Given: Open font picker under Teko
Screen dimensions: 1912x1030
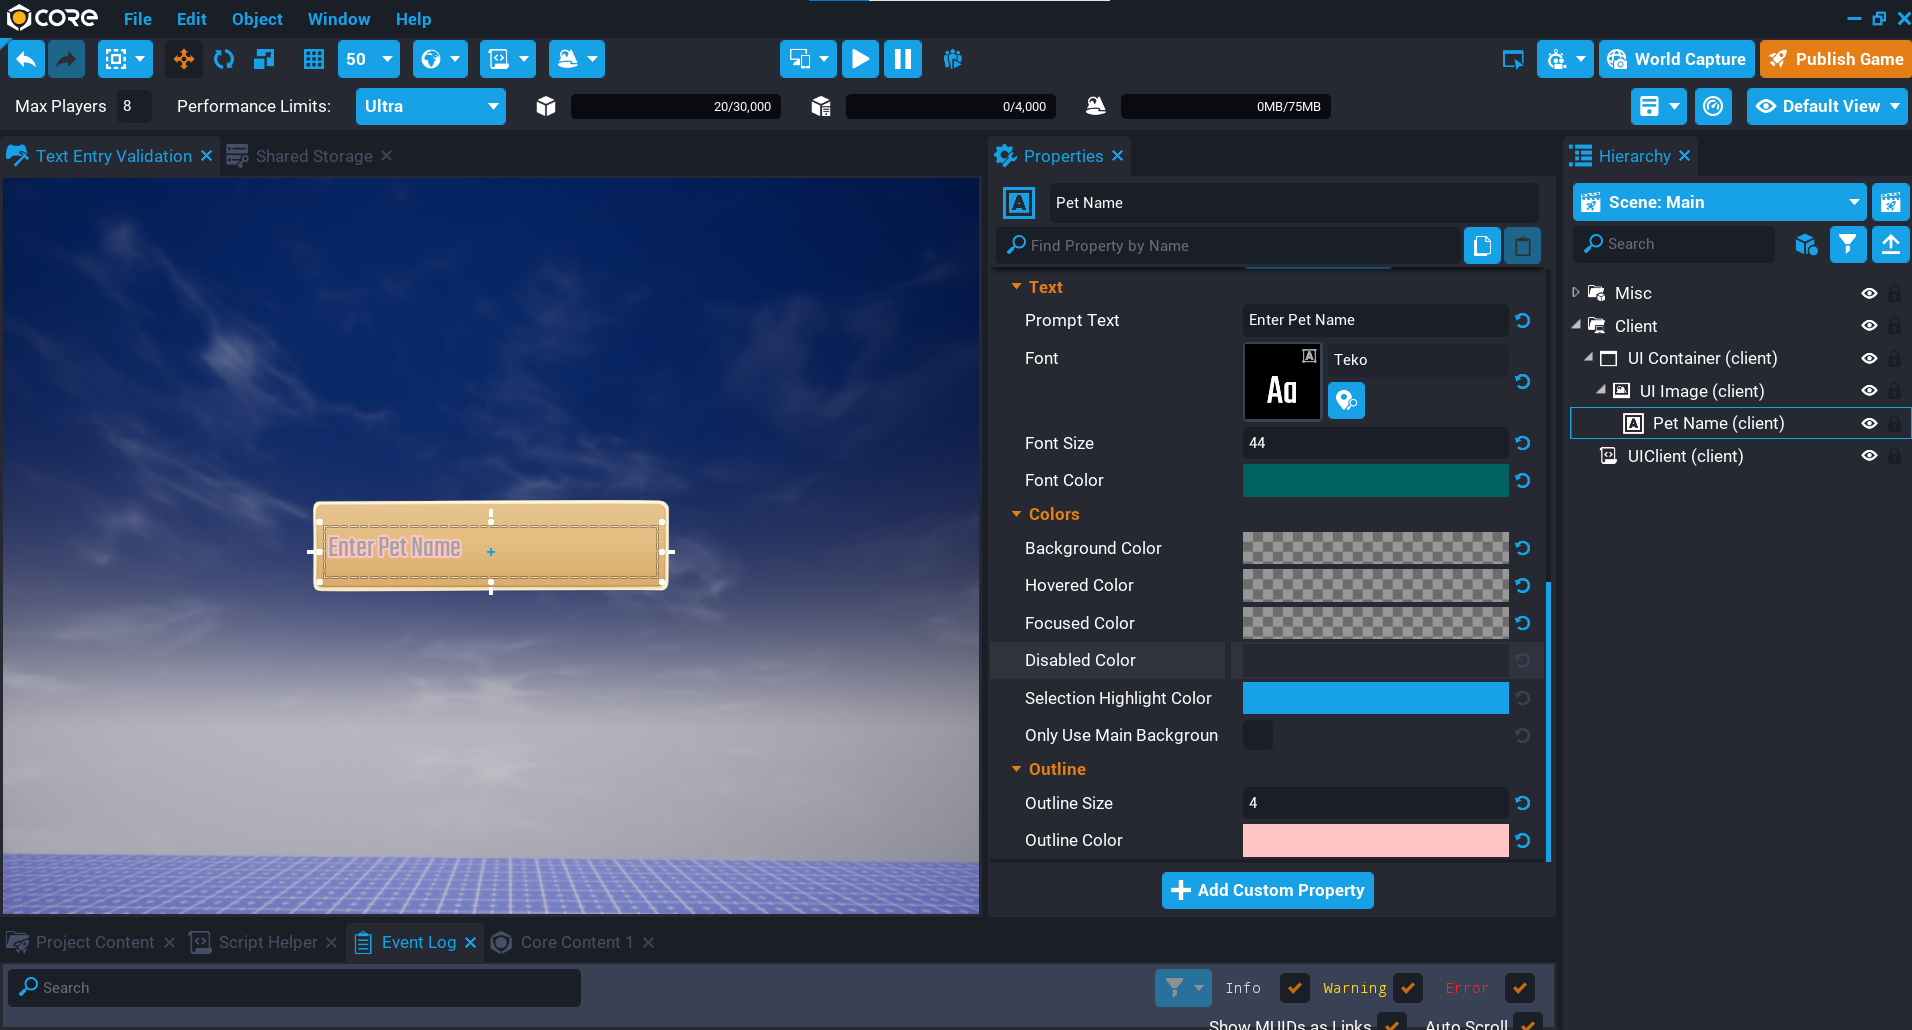Looking at the screenshot, I should 1346,401.
